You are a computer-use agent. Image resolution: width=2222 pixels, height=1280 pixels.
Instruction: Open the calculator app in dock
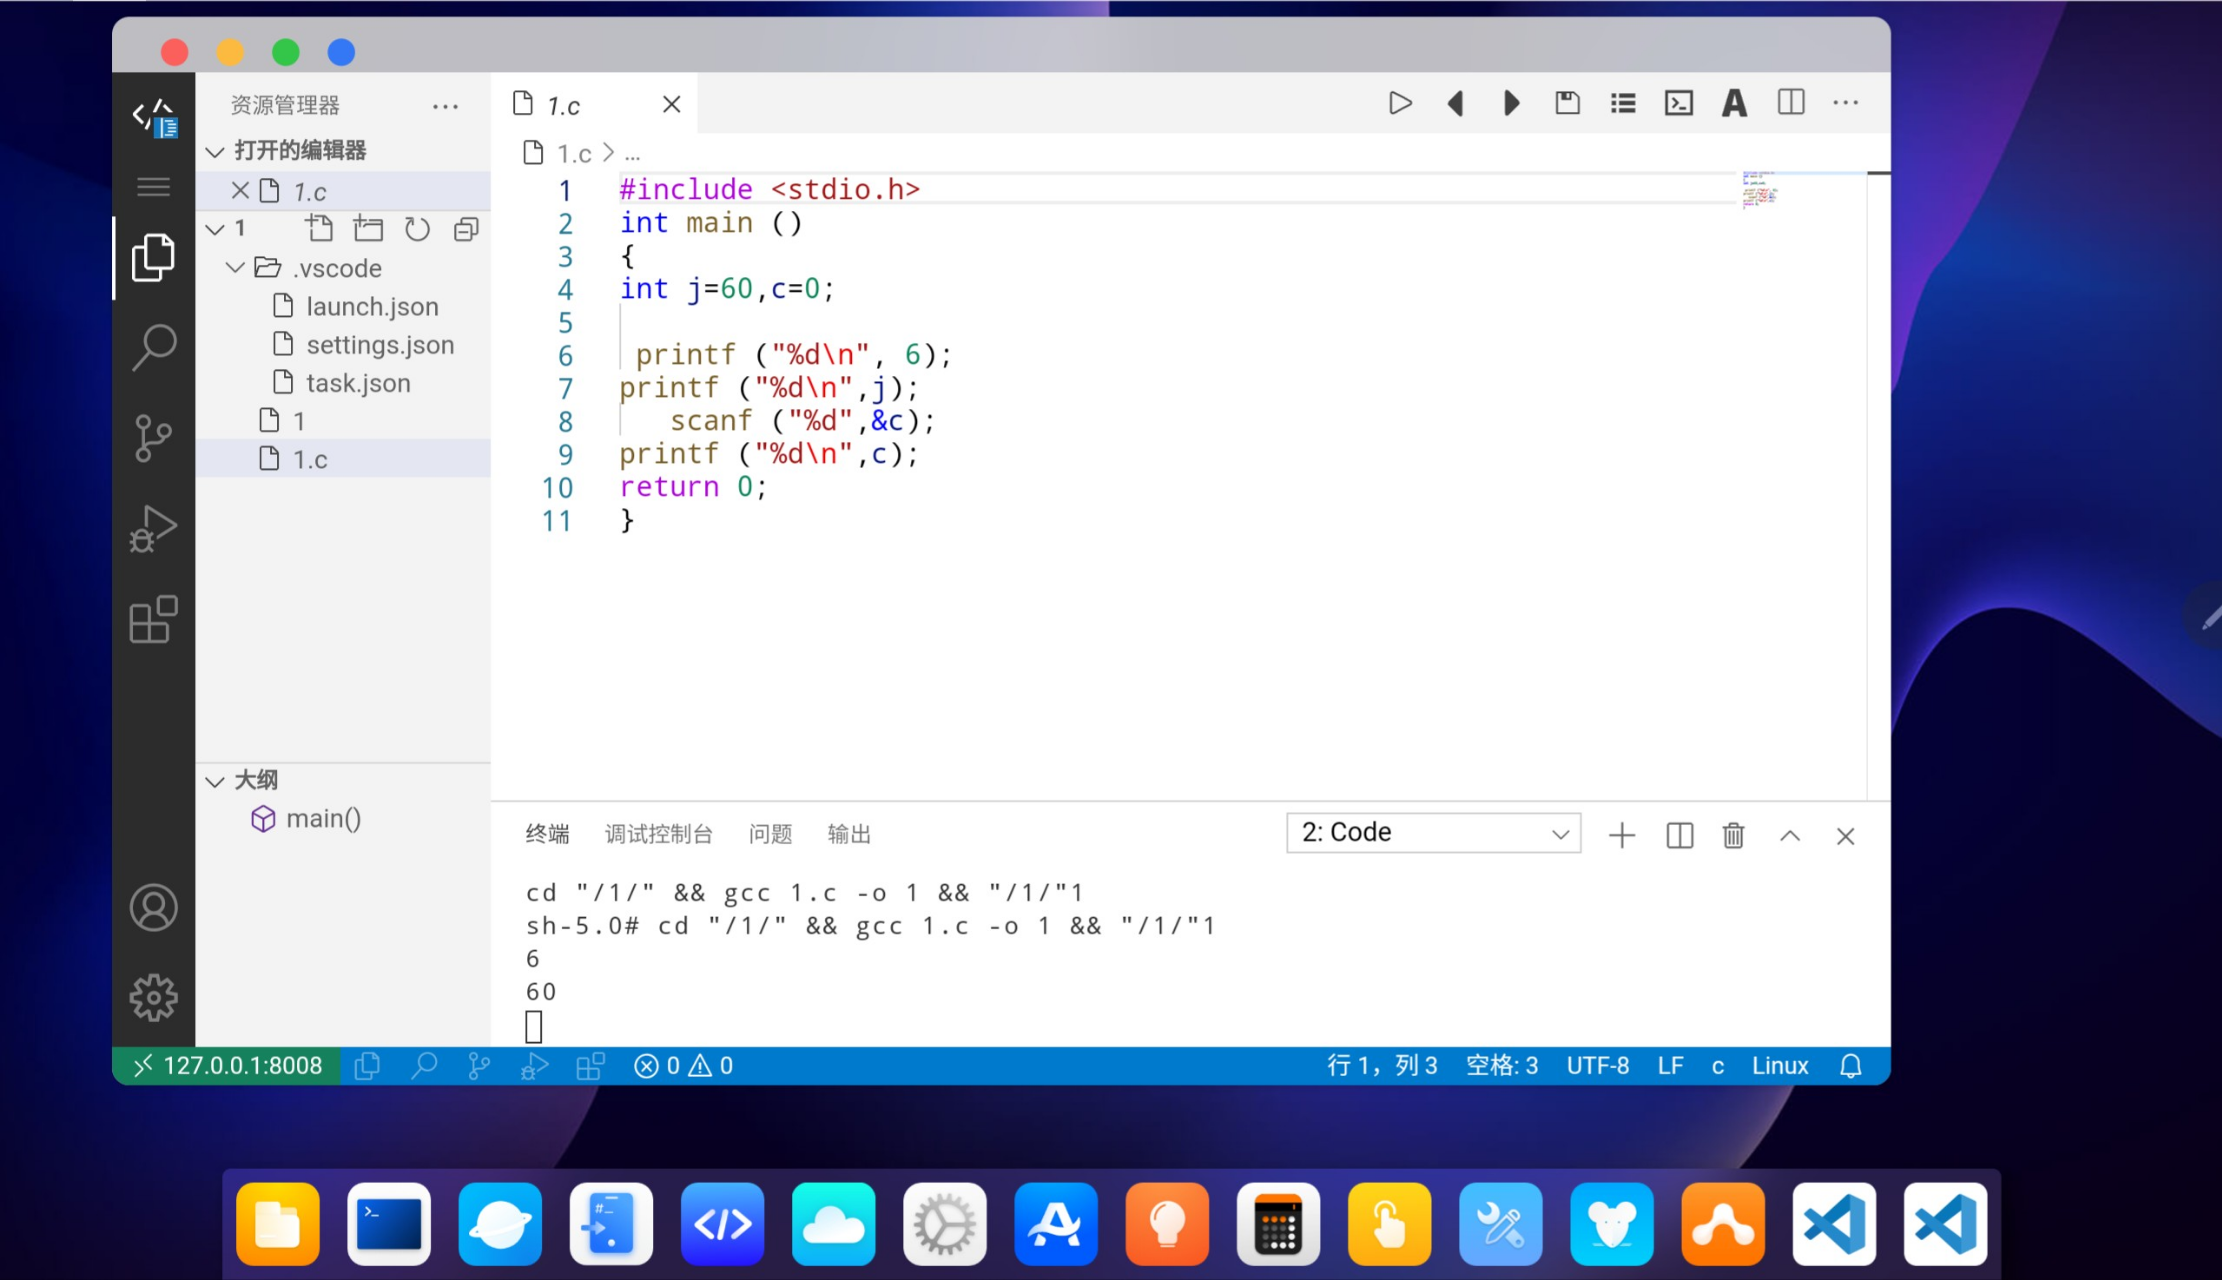(1278, 1224)
